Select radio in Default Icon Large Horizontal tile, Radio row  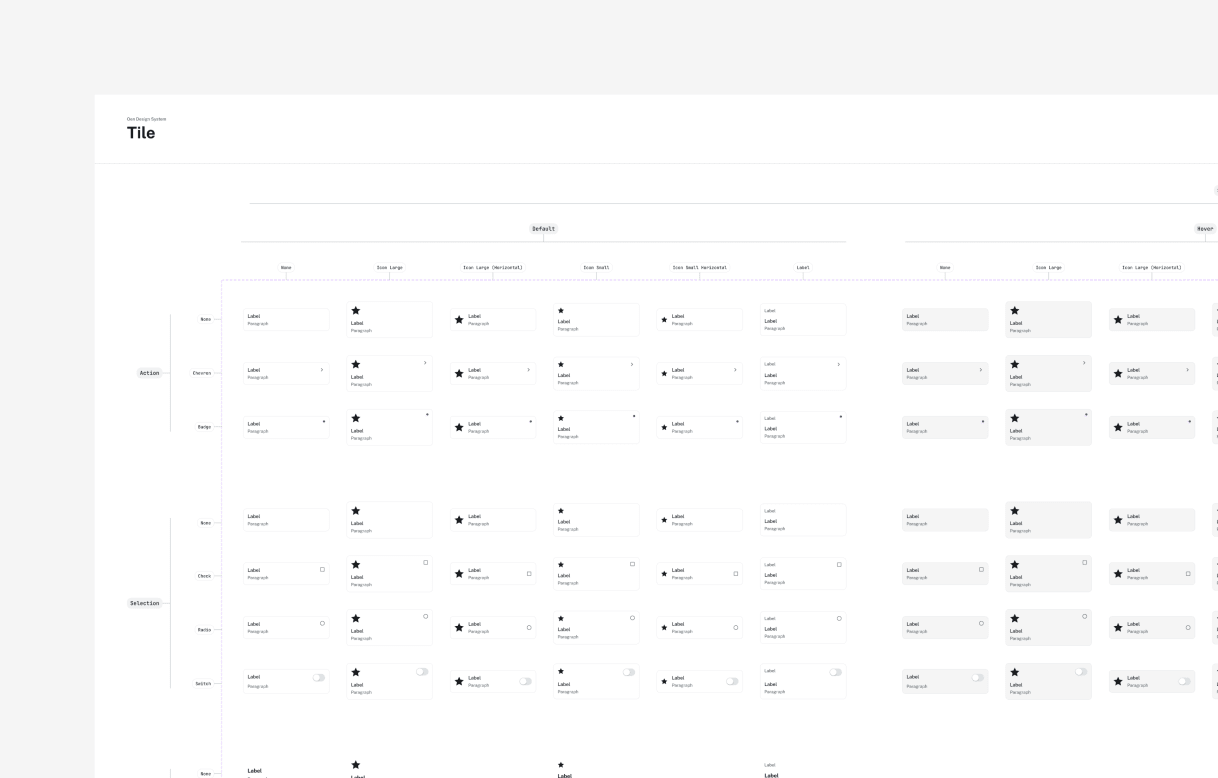(529, 628)
